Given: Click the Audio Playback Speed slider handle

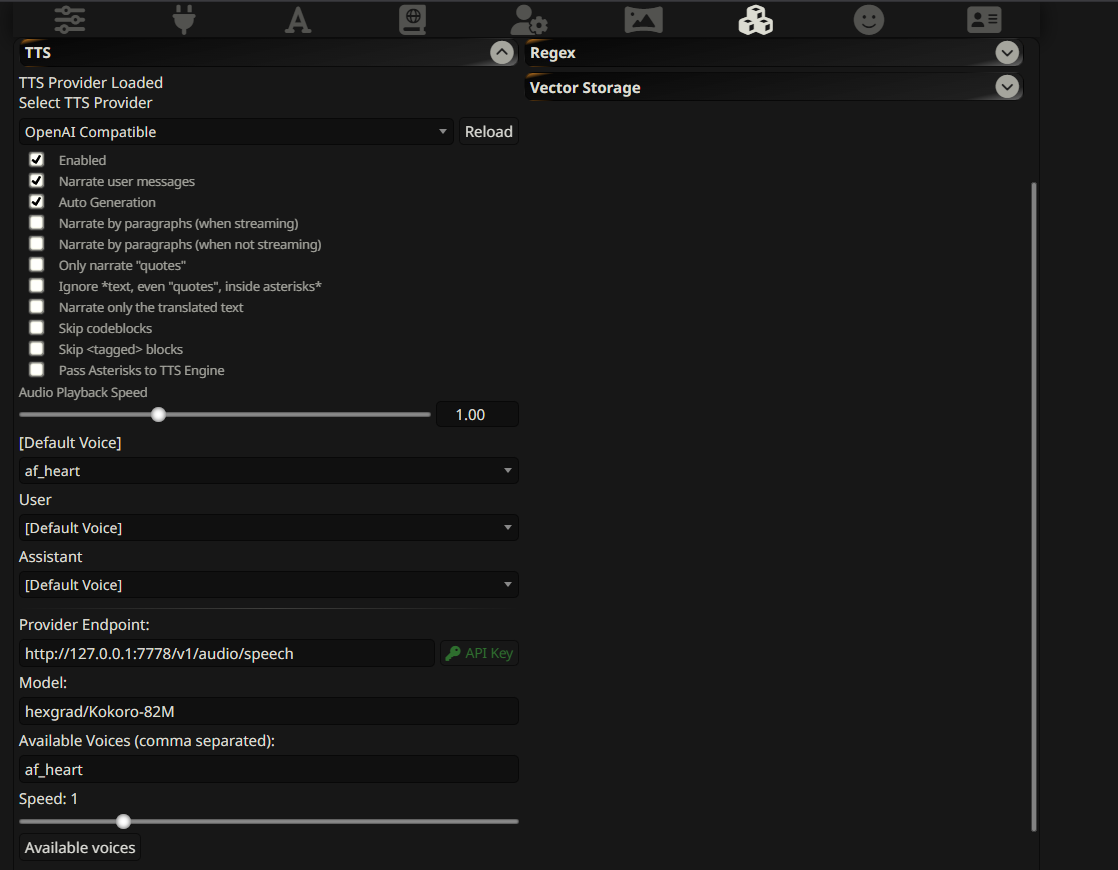Looking at the screenshot, I should click(x=158, y=414).
